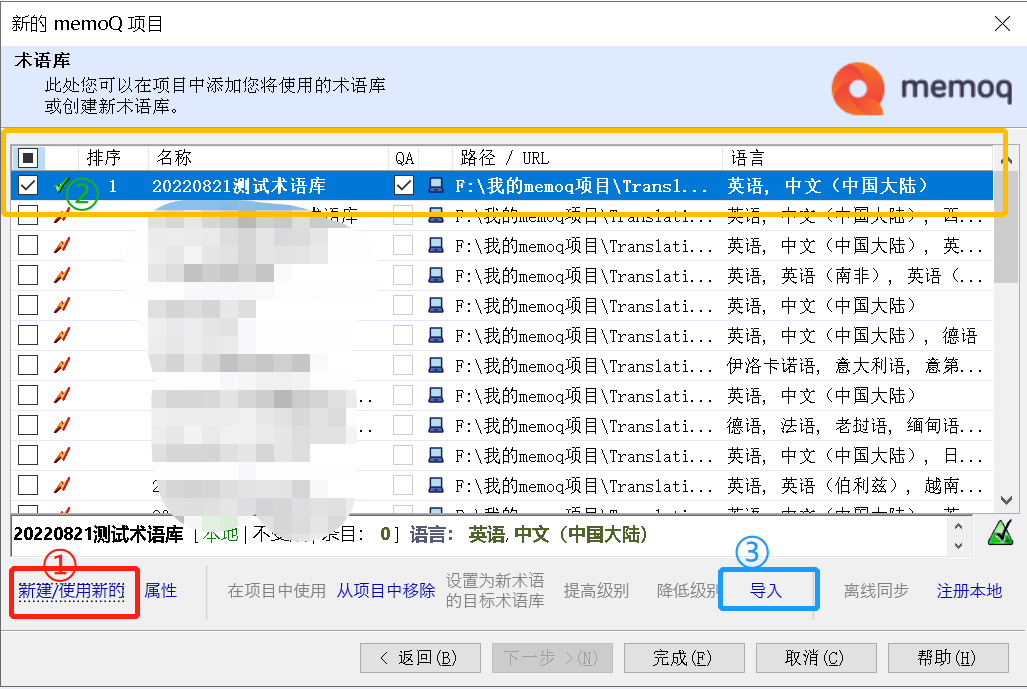The image size is (1027, 689).
Task: Click the 提高级别 link
Action: 596,591
